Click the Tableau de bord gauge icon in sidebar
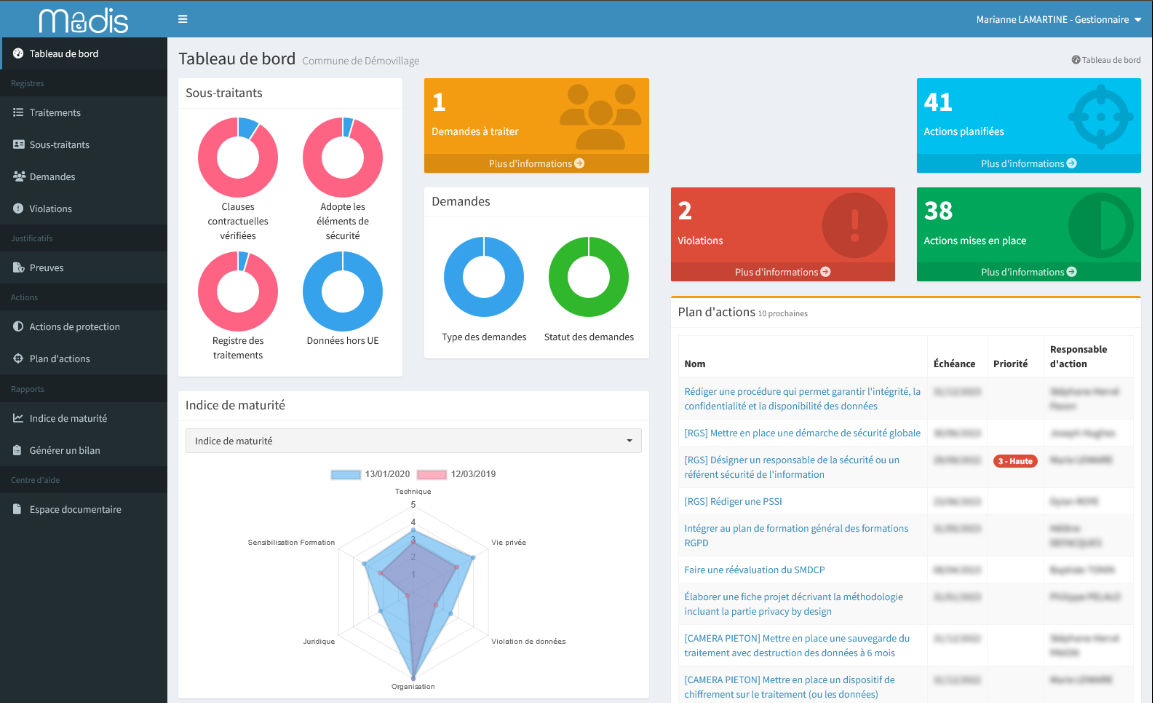1153x703 pixels. click(18, 54)
